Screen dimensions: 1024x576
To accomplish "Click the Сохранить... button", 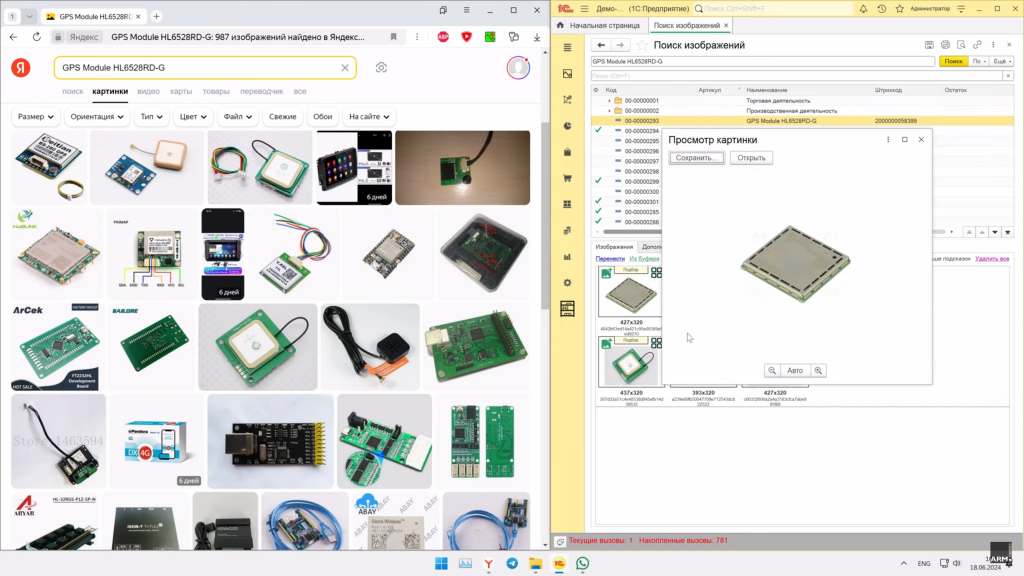I will point(695,158).
